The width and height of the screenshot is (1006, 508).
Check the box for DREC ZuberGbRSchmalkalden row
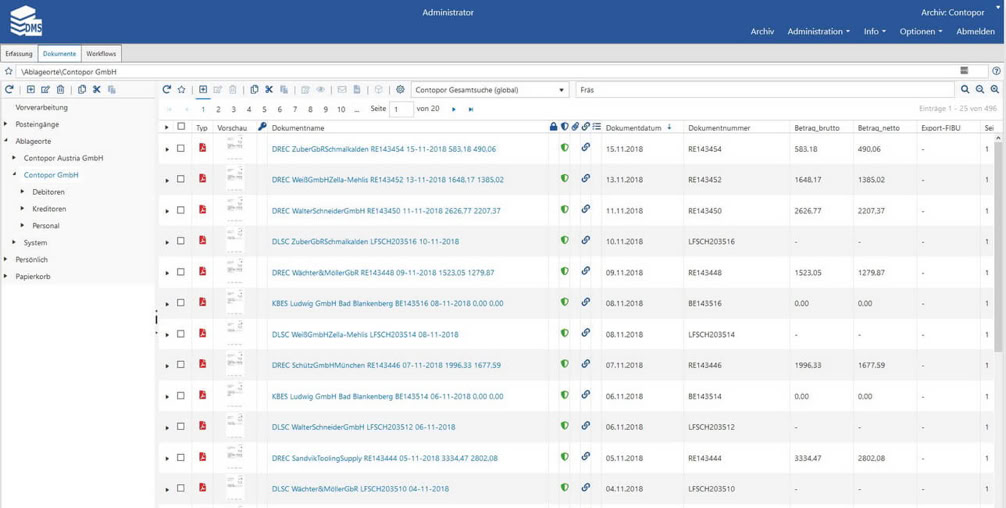tap(181, 149)
